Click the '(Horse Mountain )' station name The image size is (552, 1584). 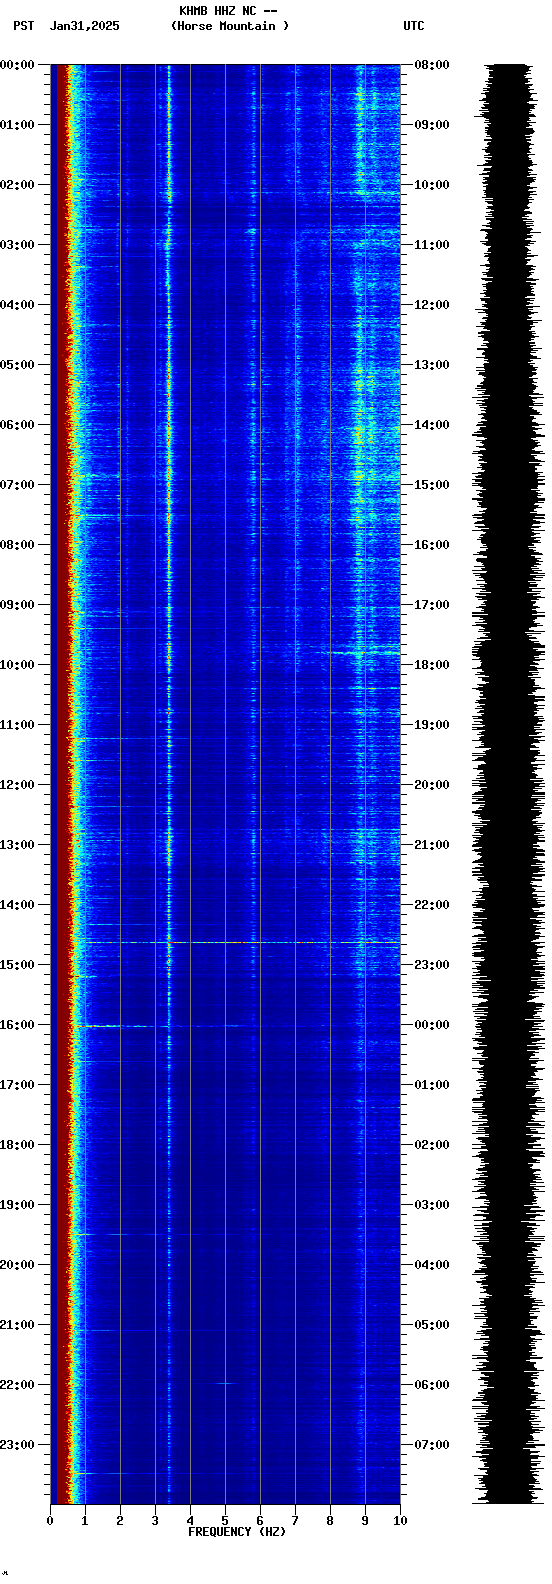point(230,26)
